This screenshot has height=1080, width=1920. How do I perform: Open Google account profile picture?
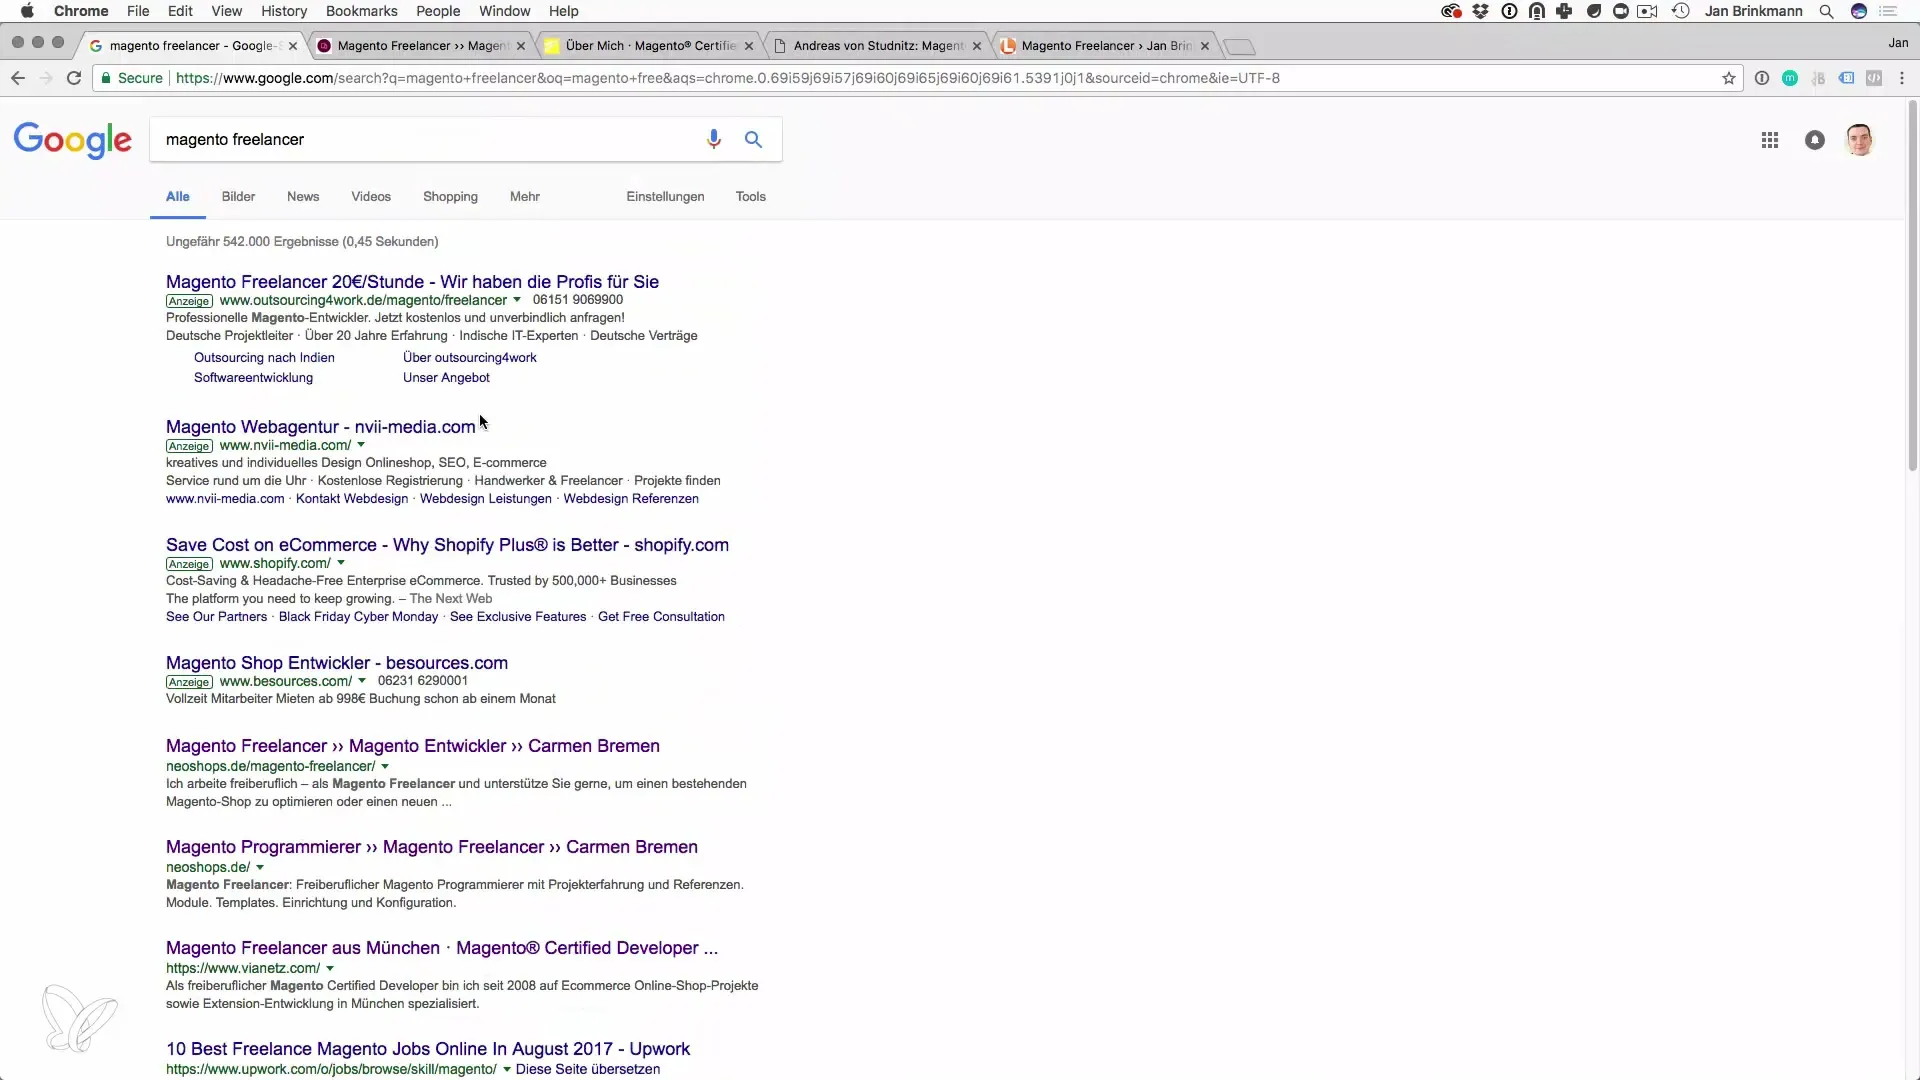point(1859,140)
